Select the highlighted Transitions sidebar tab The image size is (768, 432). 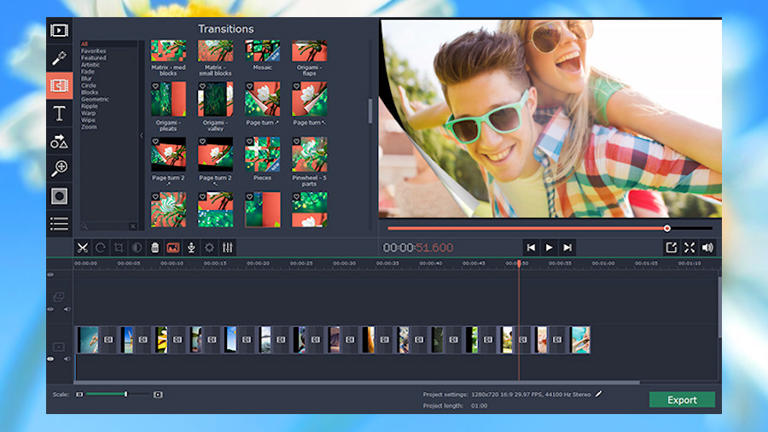(59, 86)
